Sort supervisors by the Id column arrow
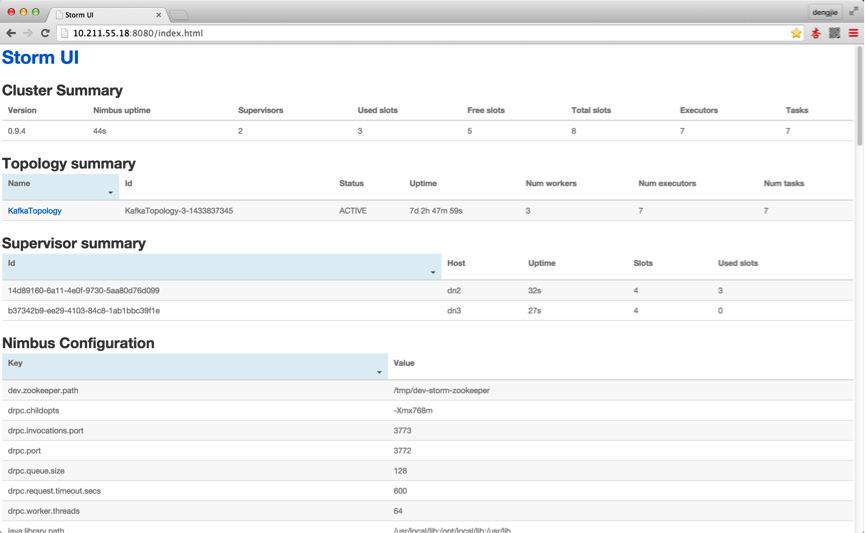 coord(432,272)
